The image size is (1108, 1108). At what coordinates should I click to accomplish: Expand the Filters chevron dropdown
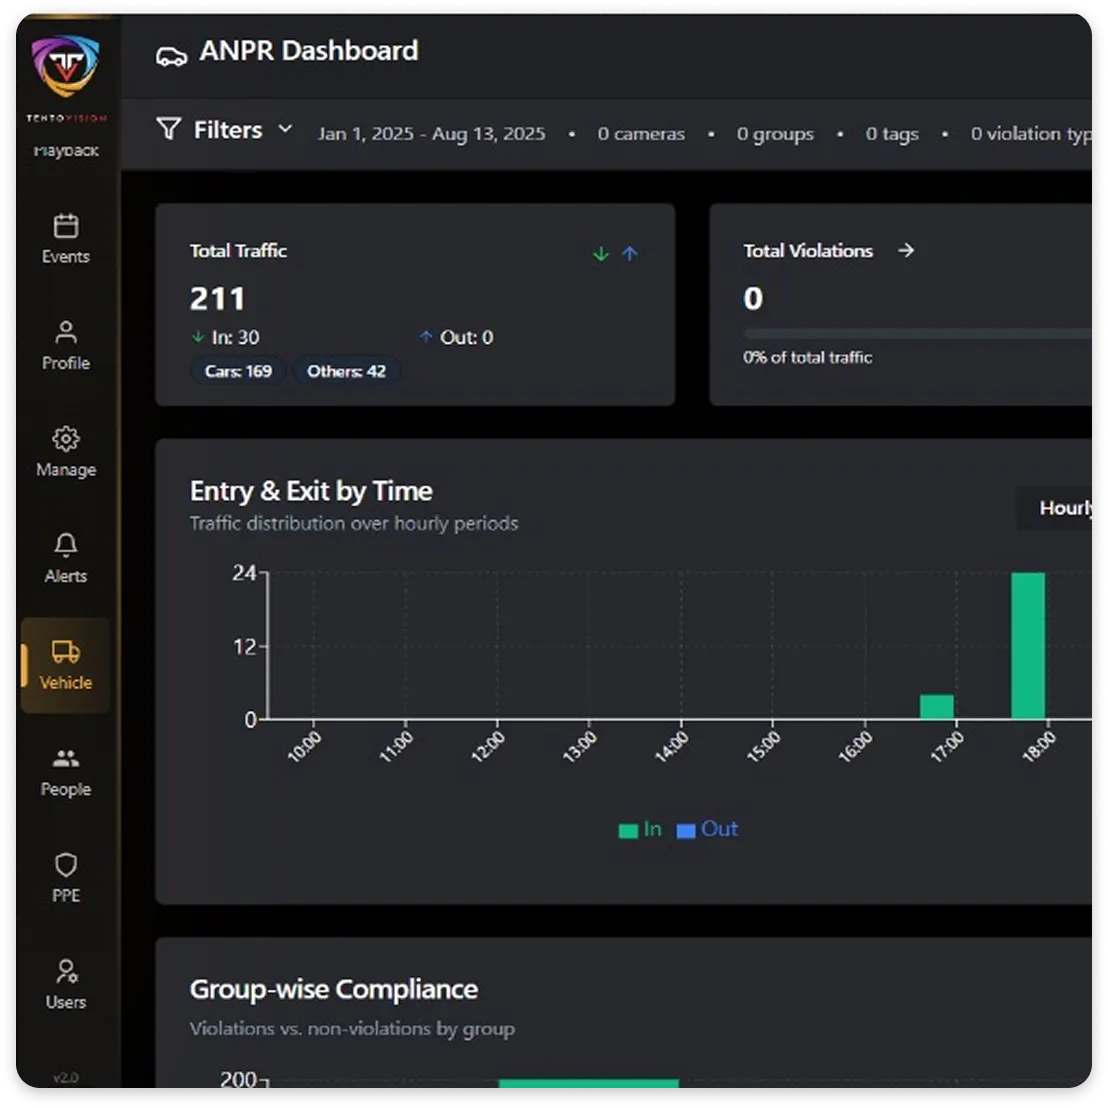click(285, 129)
